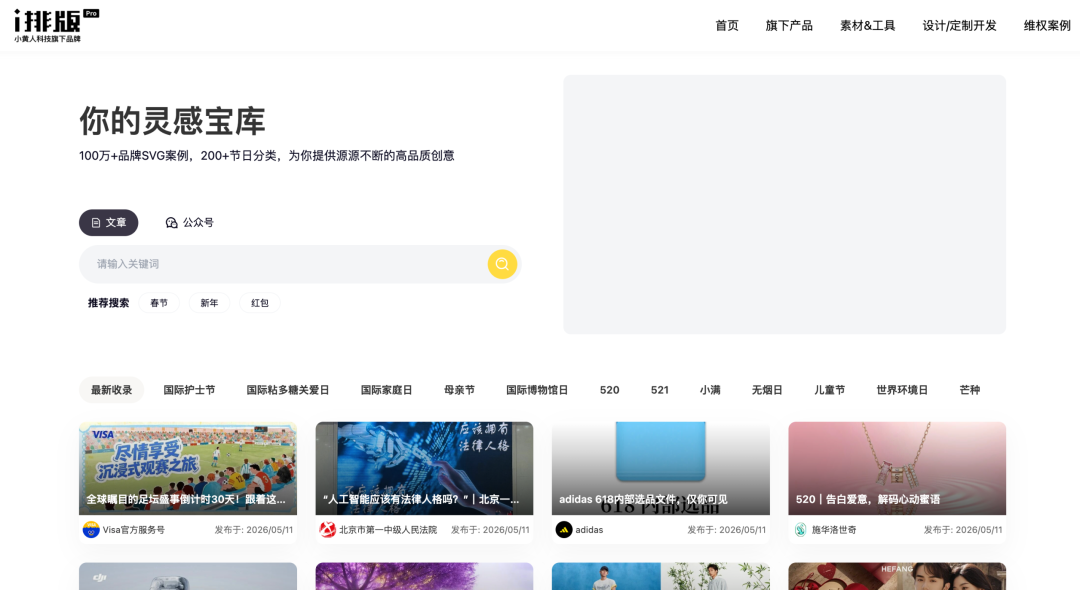Click the yellow search magnifier button

point(502,264)
